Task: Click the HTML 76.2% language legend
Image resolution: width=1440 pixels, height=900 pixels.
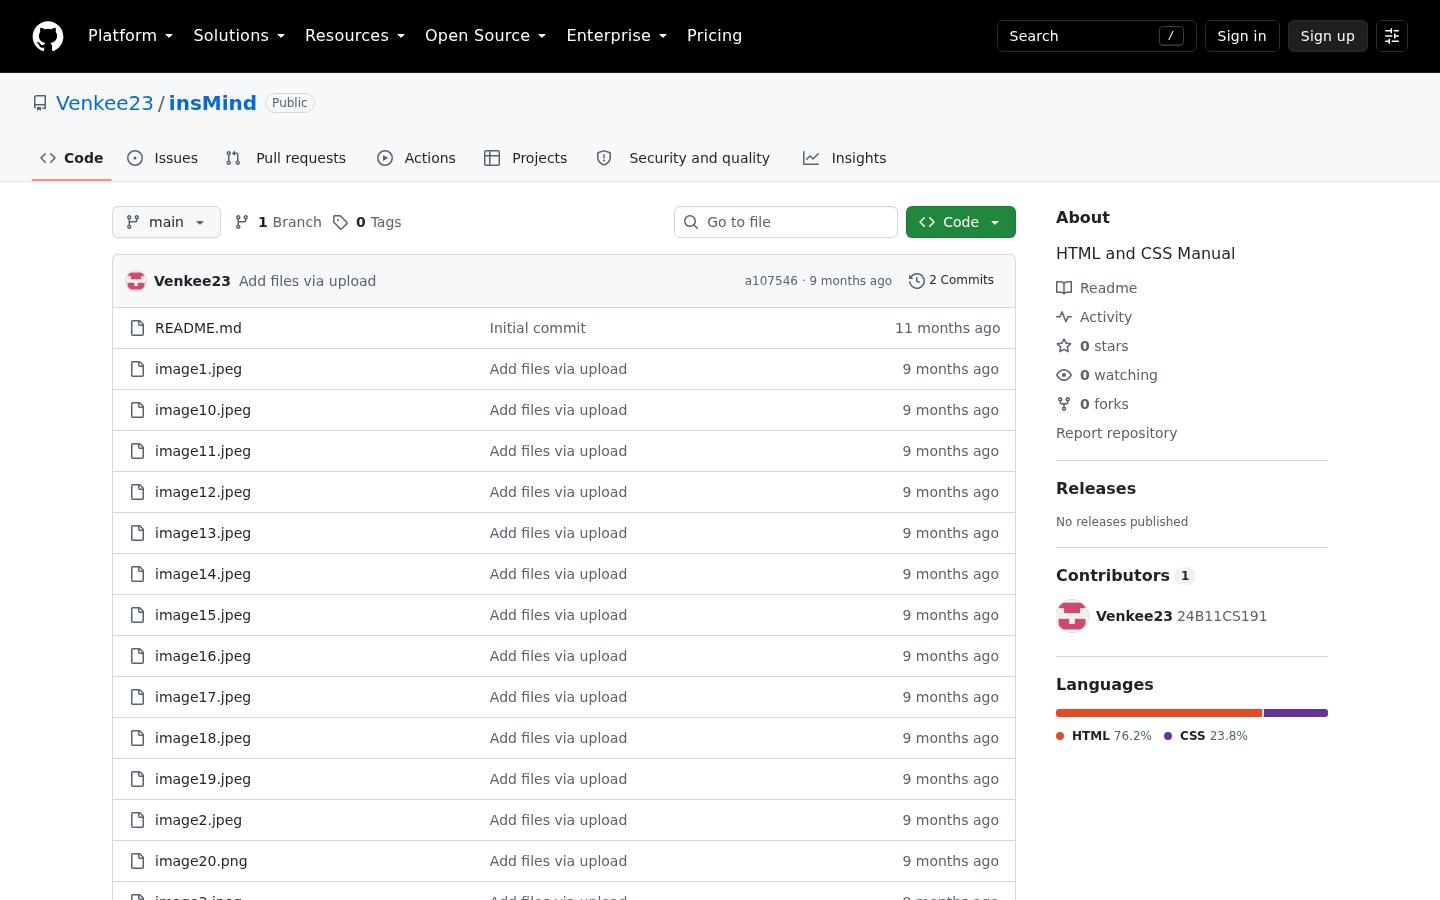Action: (x=1104, y=736)
